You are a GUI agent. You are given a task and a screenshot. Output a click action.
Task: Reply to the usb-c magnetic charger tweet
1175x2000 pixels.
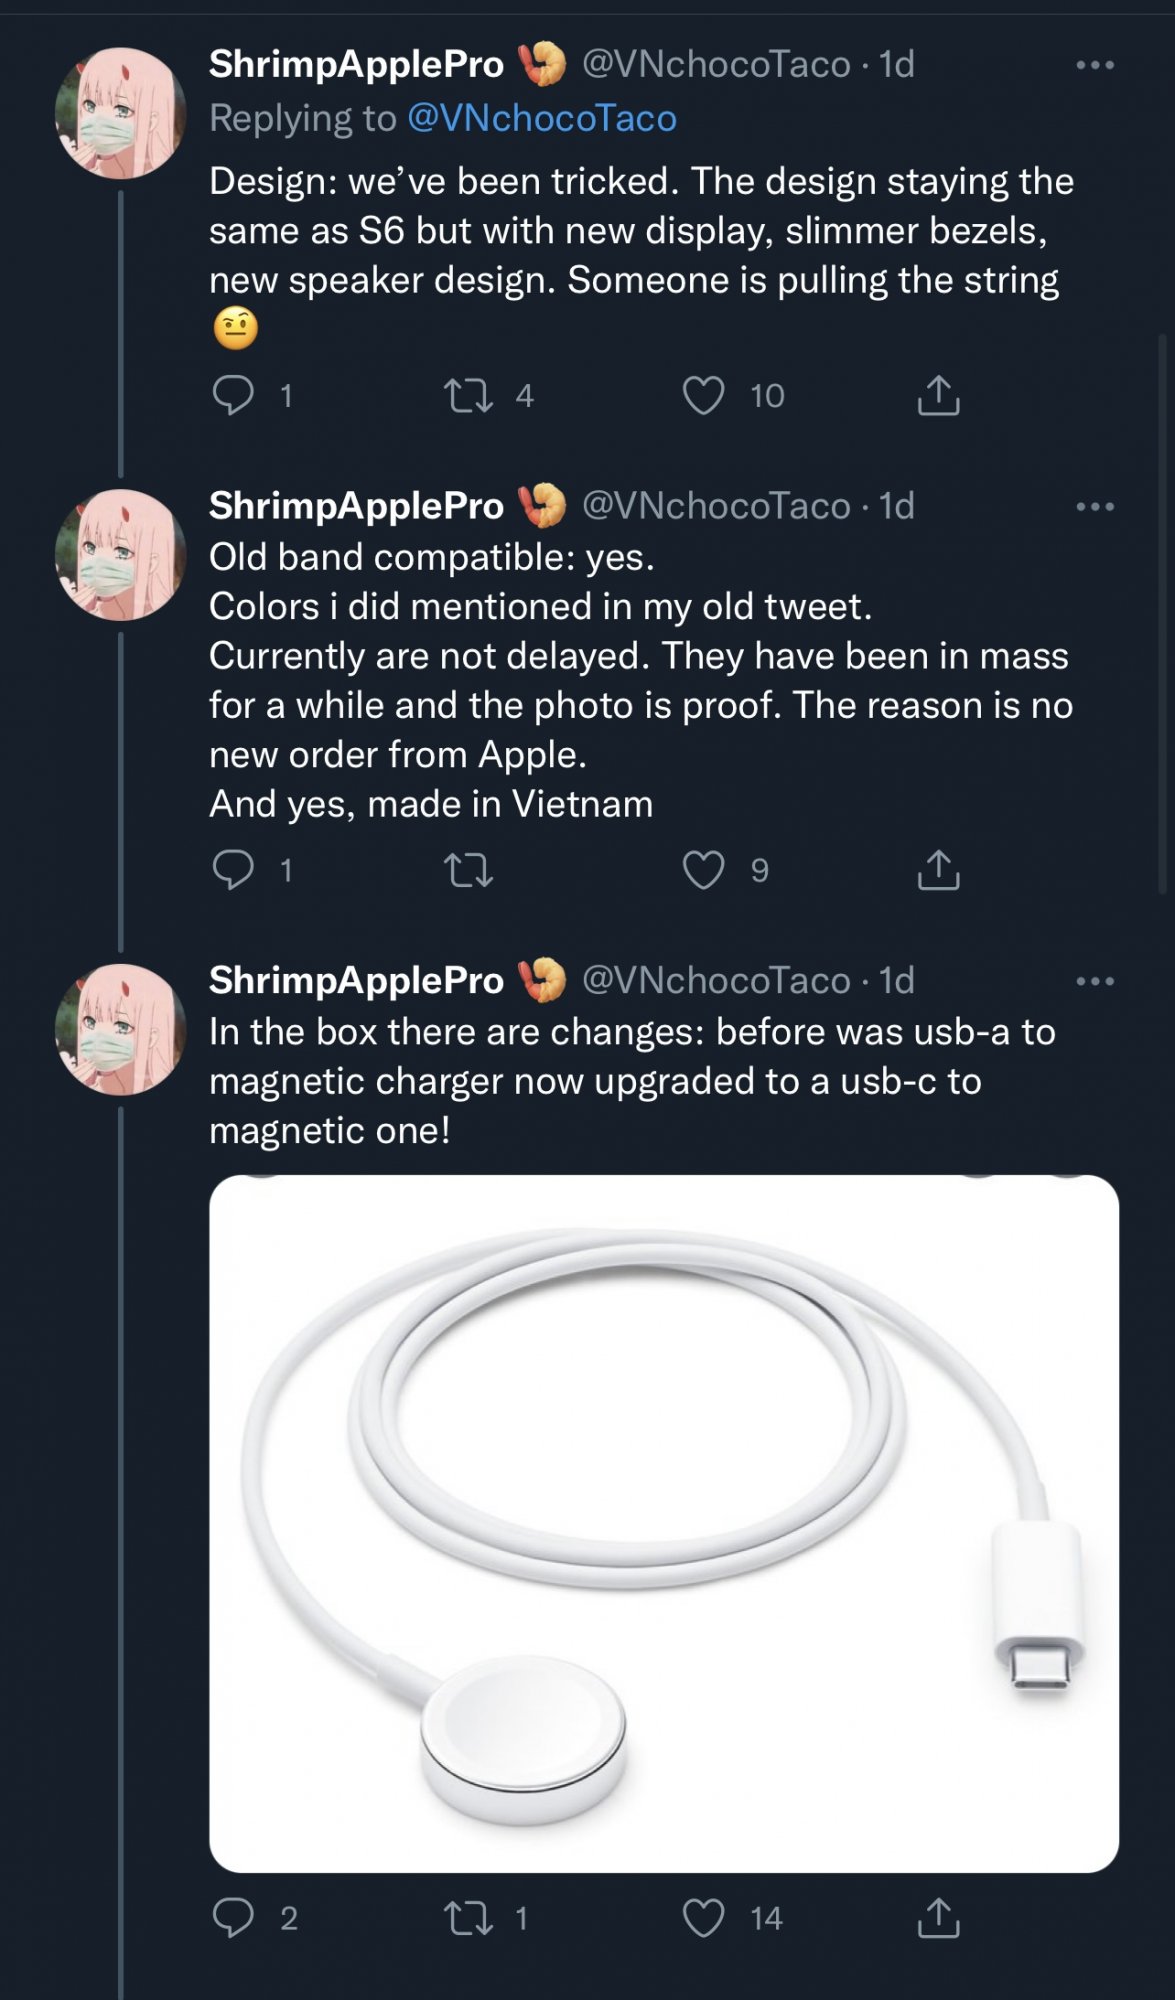pos(233,1917)
